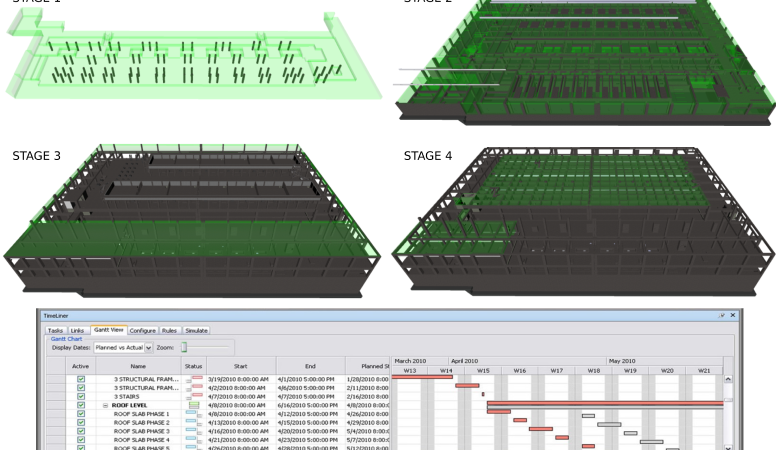Viewport: 776px width, 450px height.
Task: Toggle Active checkbox for ROOF LEVEL
Action: pyautogui.click(x=81, y=405)
